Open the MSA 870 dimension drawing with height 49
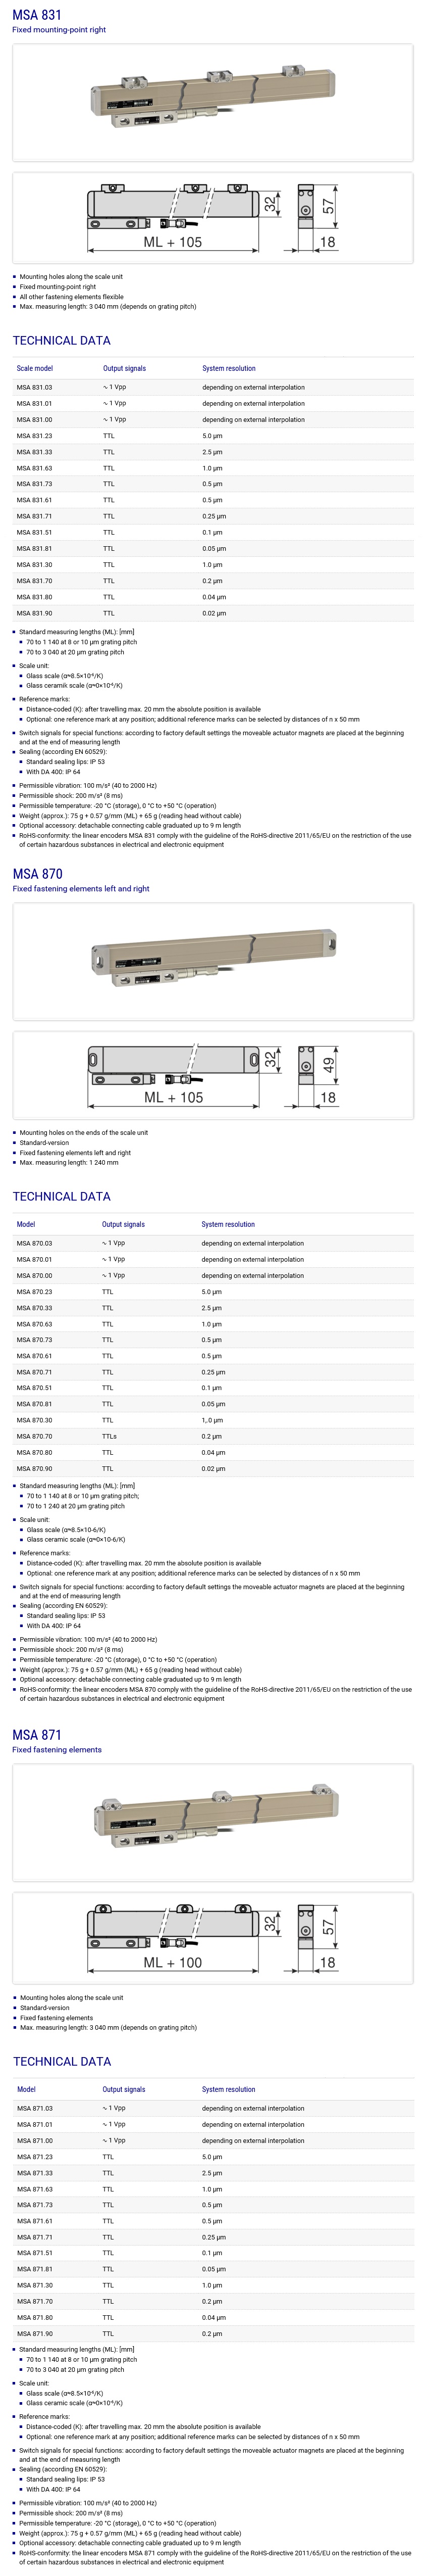Image resolution: width=428 pixels, height=2576 pixels. [212, 1075]
